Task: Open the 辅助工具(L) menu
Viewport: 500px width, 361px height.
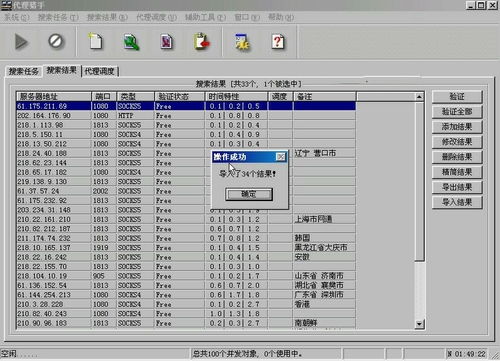Action: 205,17
